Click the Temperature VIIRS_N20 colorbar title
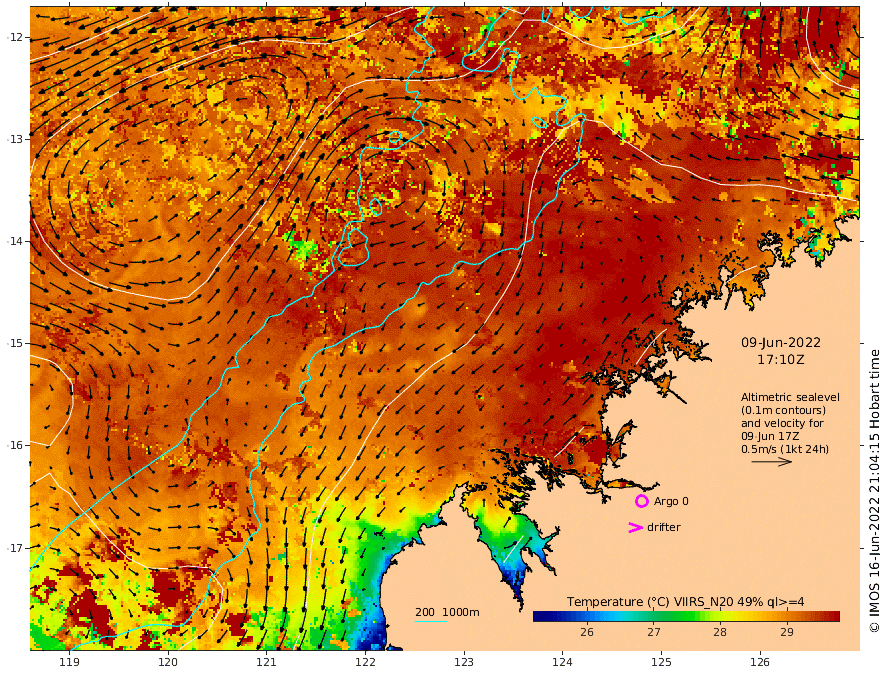This screenshot has width=880, height=680. pos(685,601)
